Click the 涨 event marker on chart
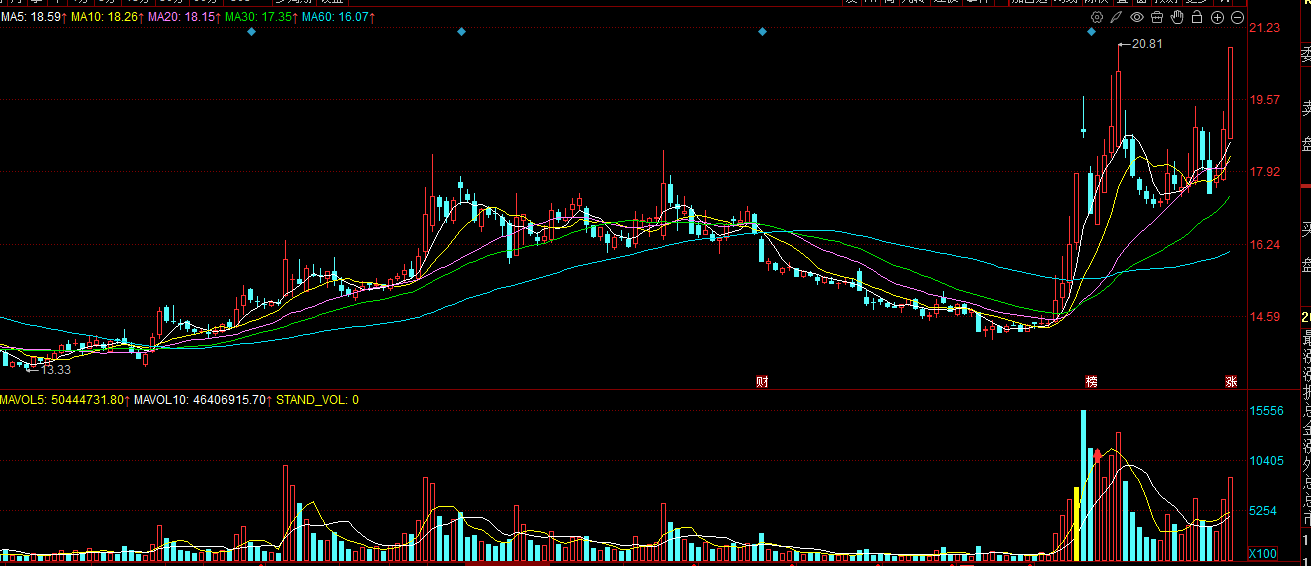 point(1232,381)
